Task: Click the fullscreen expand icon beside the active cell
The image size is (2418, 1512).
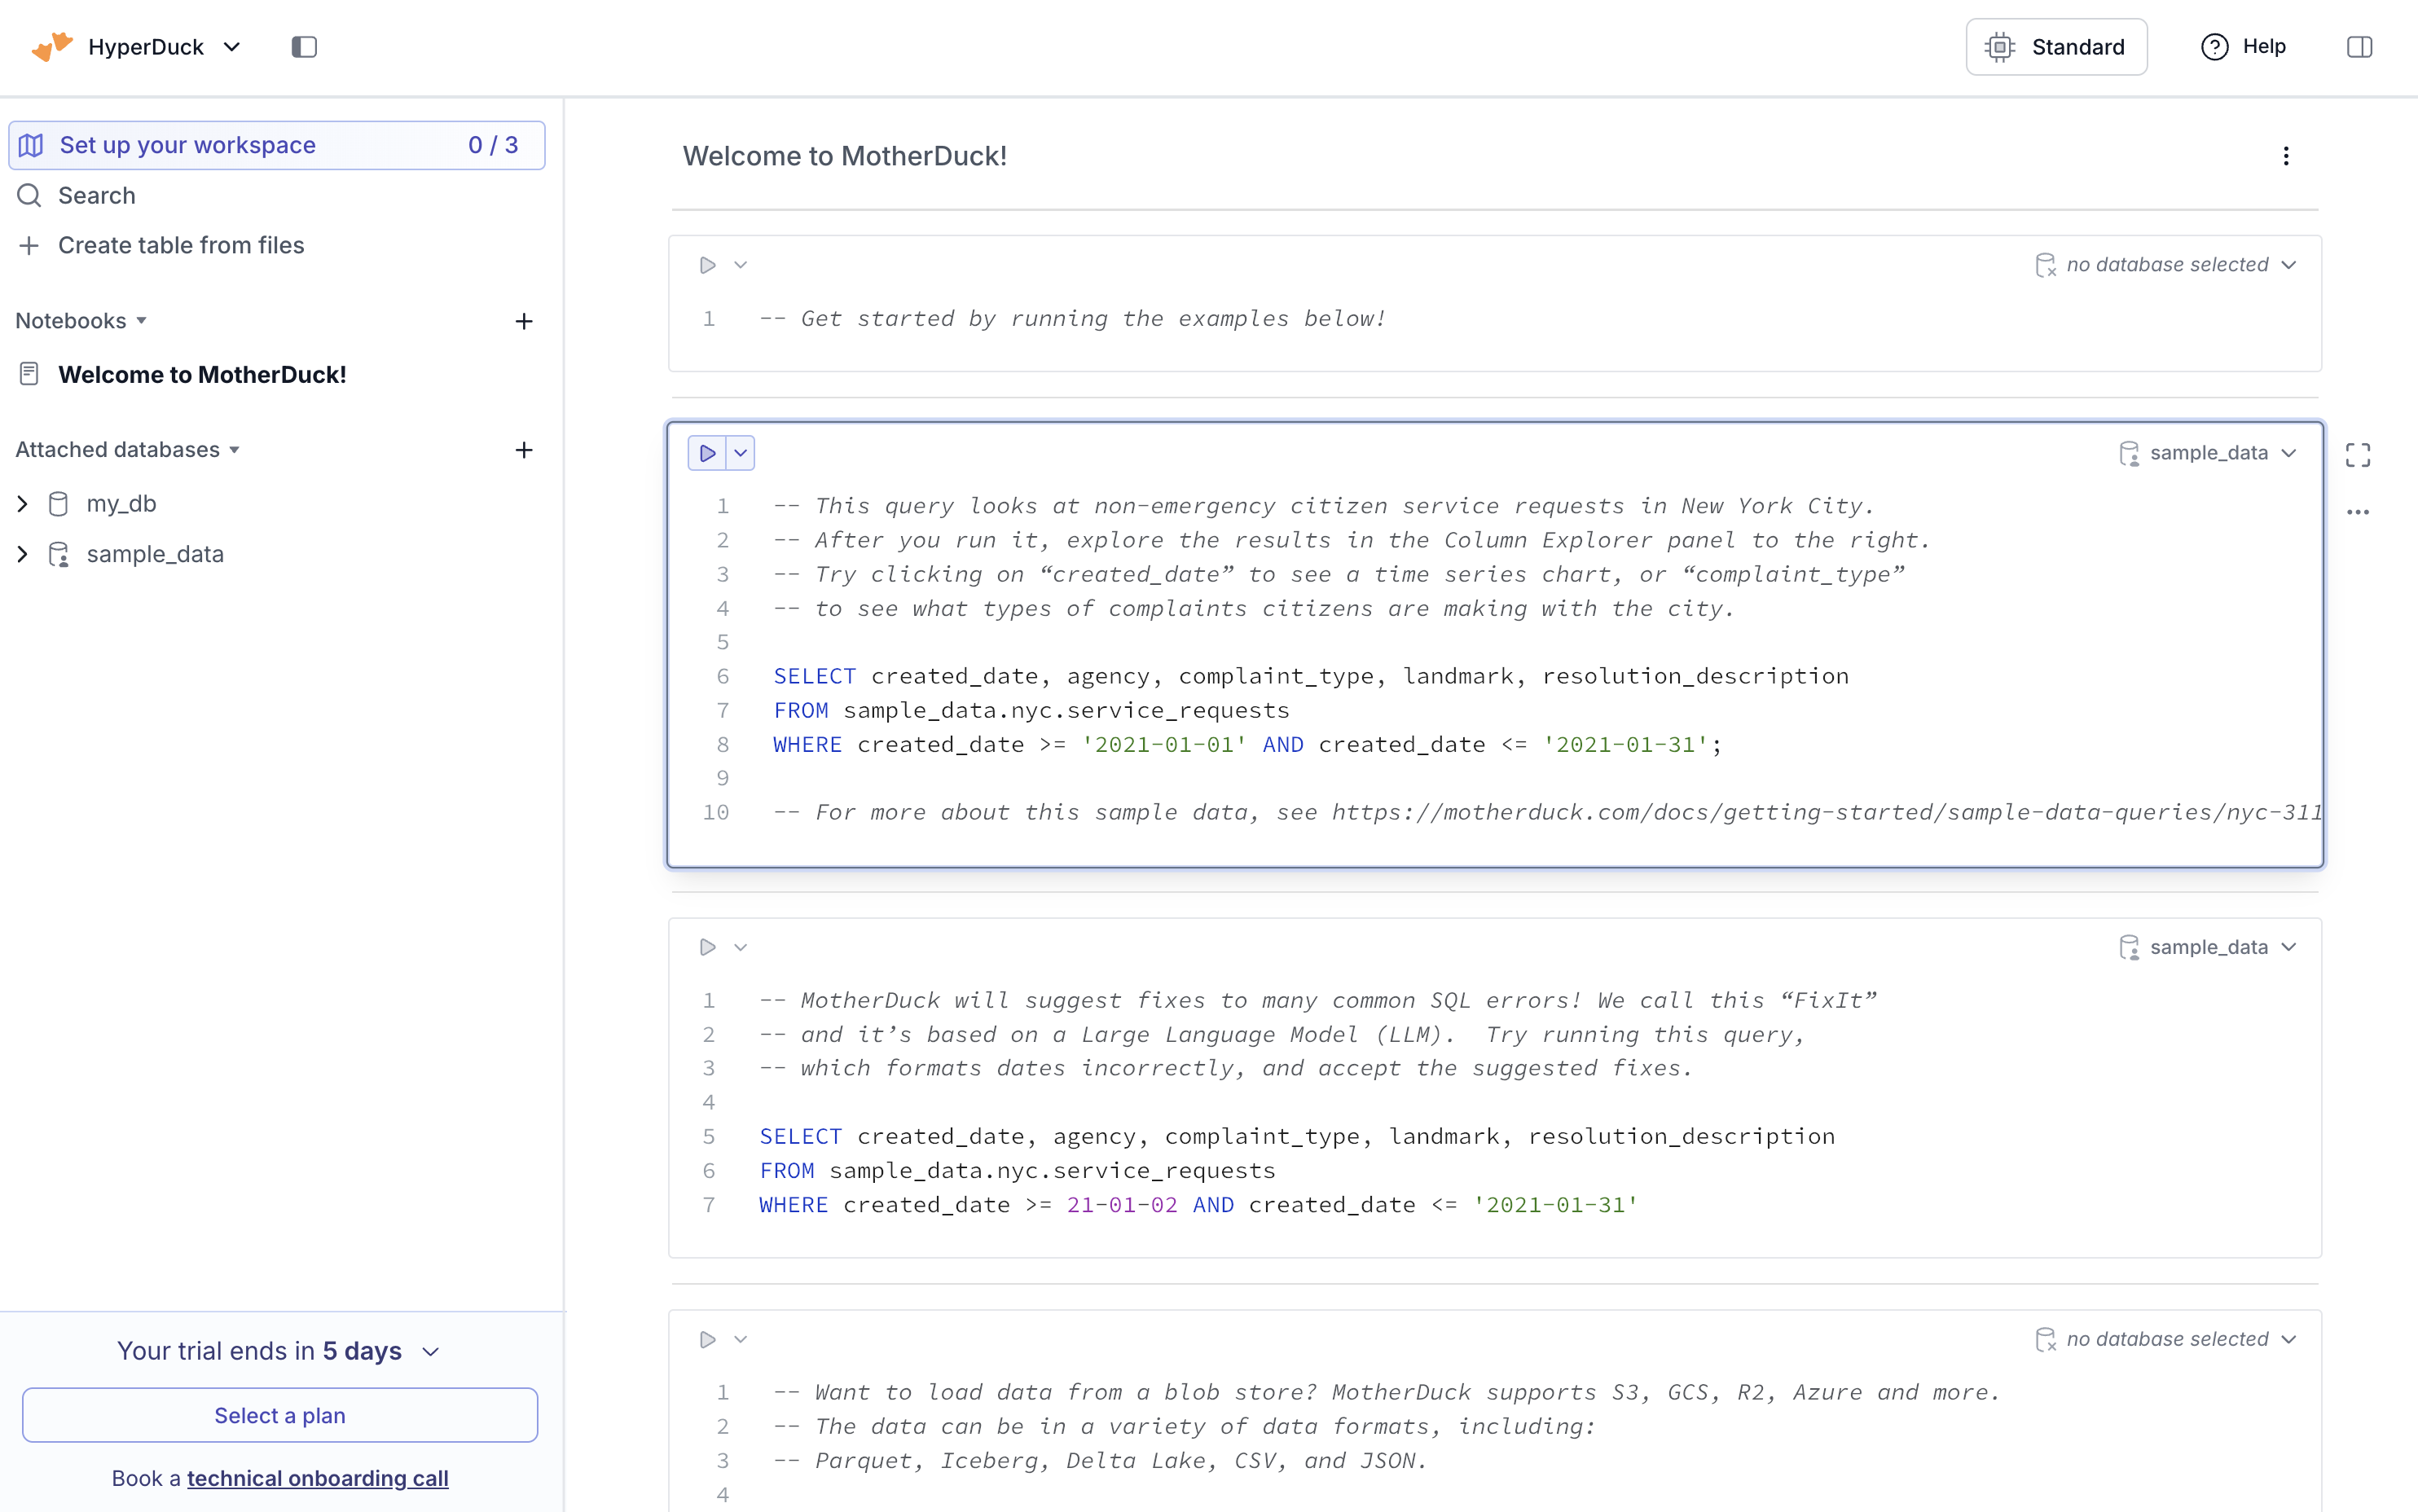Action: (x=2357, y=455)
